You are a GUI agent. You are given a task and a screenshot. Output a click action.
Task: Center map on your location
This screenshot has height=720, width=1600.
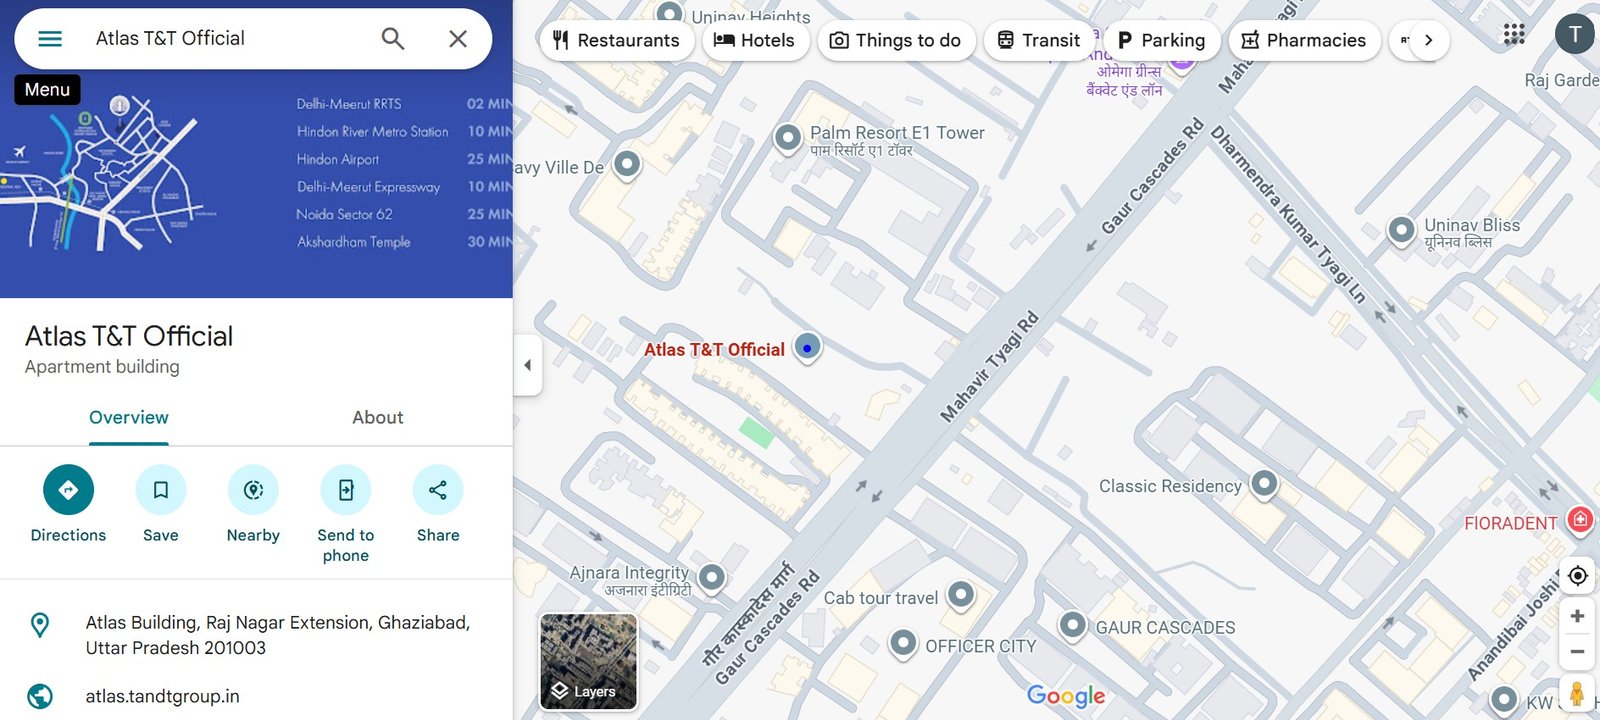(1577, 576)
